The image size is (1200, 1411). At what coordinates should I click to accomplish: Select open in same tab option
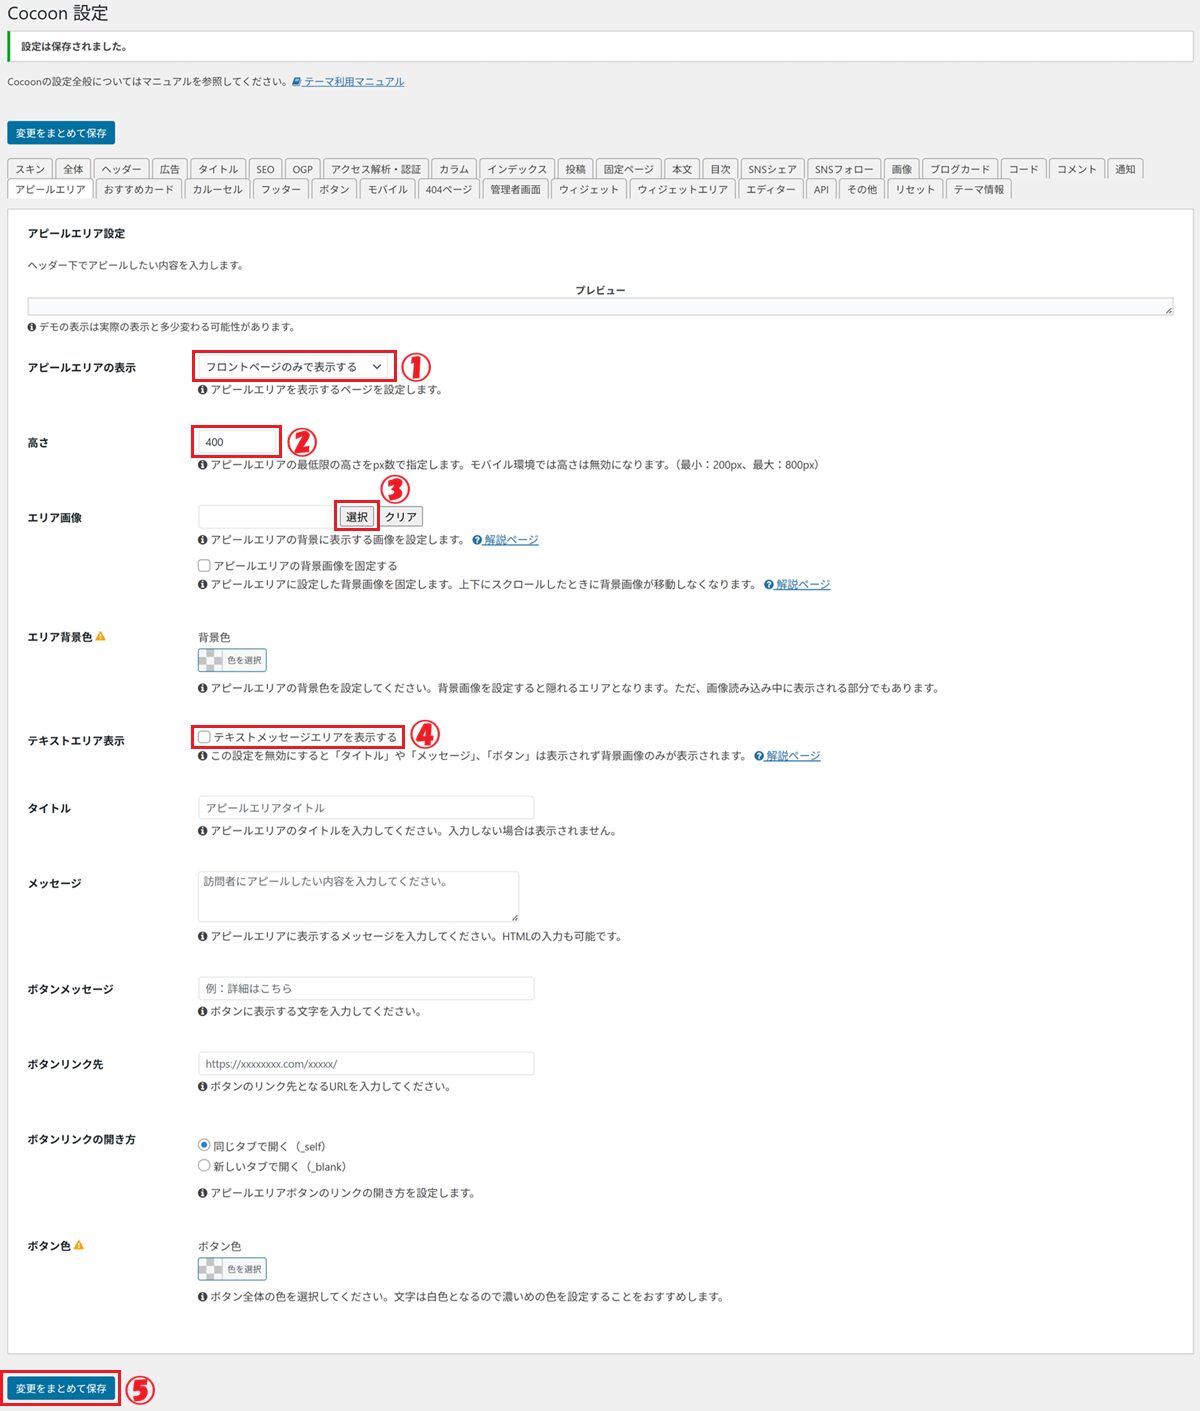(205, 1145)
